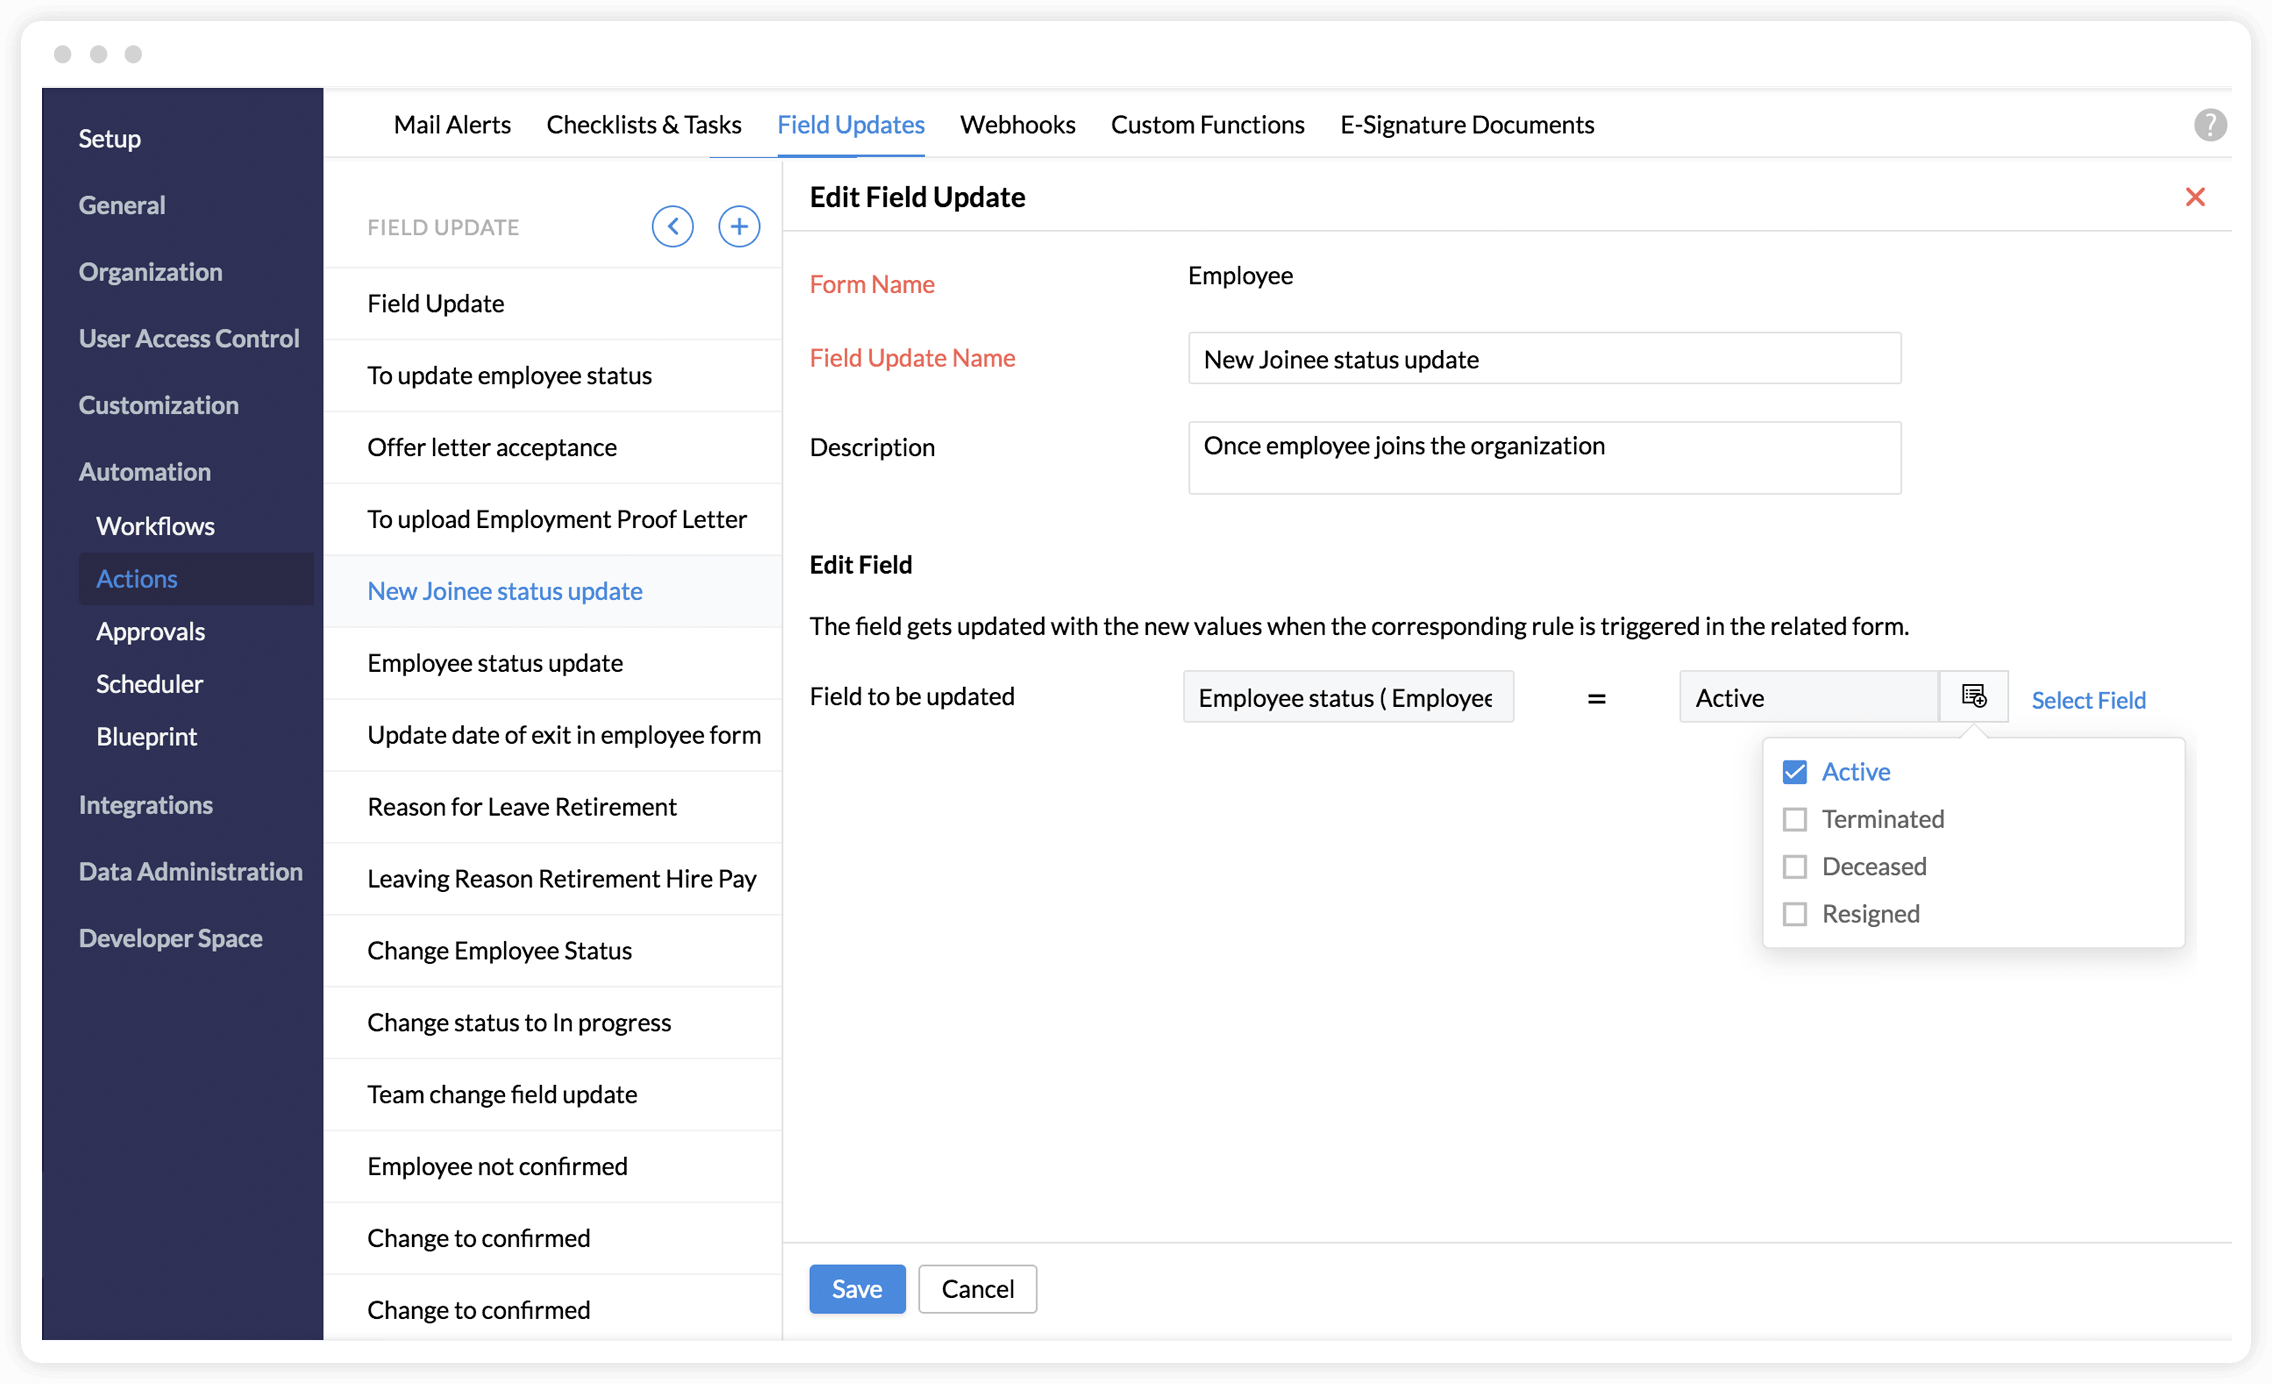
Task: Select 'New Joinee status update' item
Action: click(x=553, y=591)
